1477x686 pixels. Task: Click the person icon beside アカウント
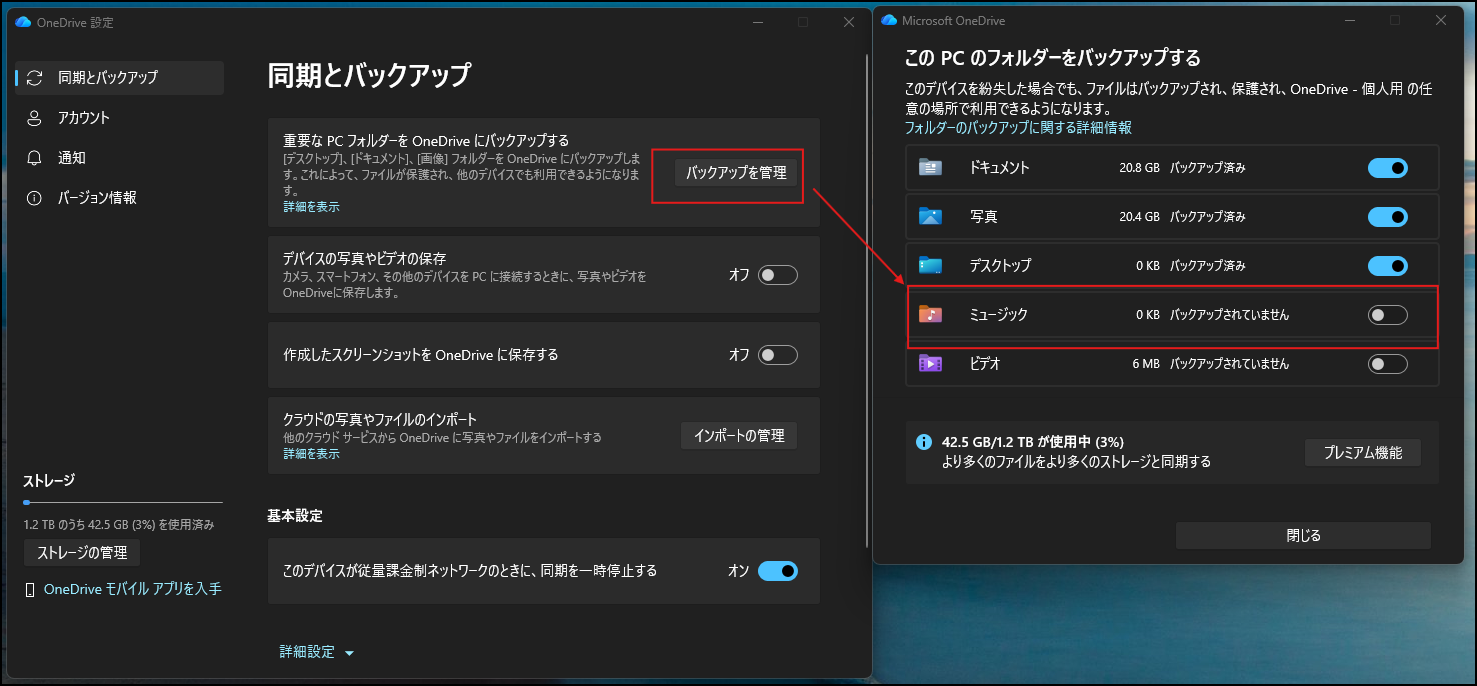tap(34, 118)
